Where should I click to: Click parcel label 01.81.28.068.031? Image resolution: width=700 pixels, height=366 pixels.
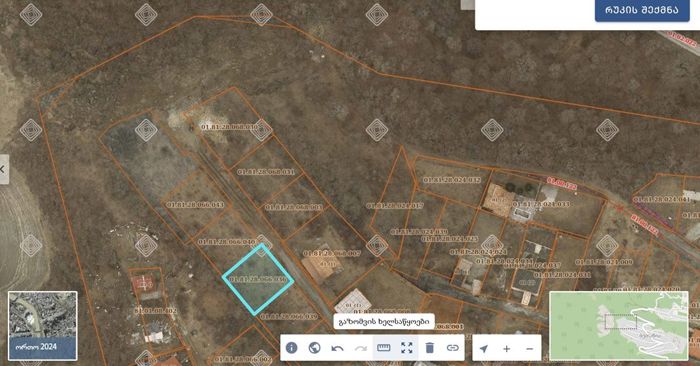[266, 172]
